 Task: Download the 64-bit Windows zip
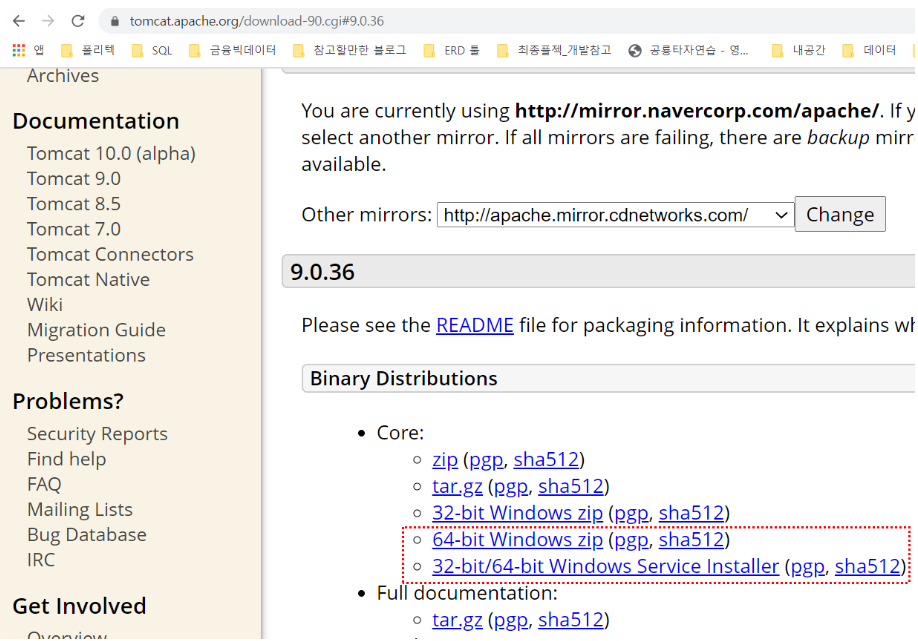[518, 539]
